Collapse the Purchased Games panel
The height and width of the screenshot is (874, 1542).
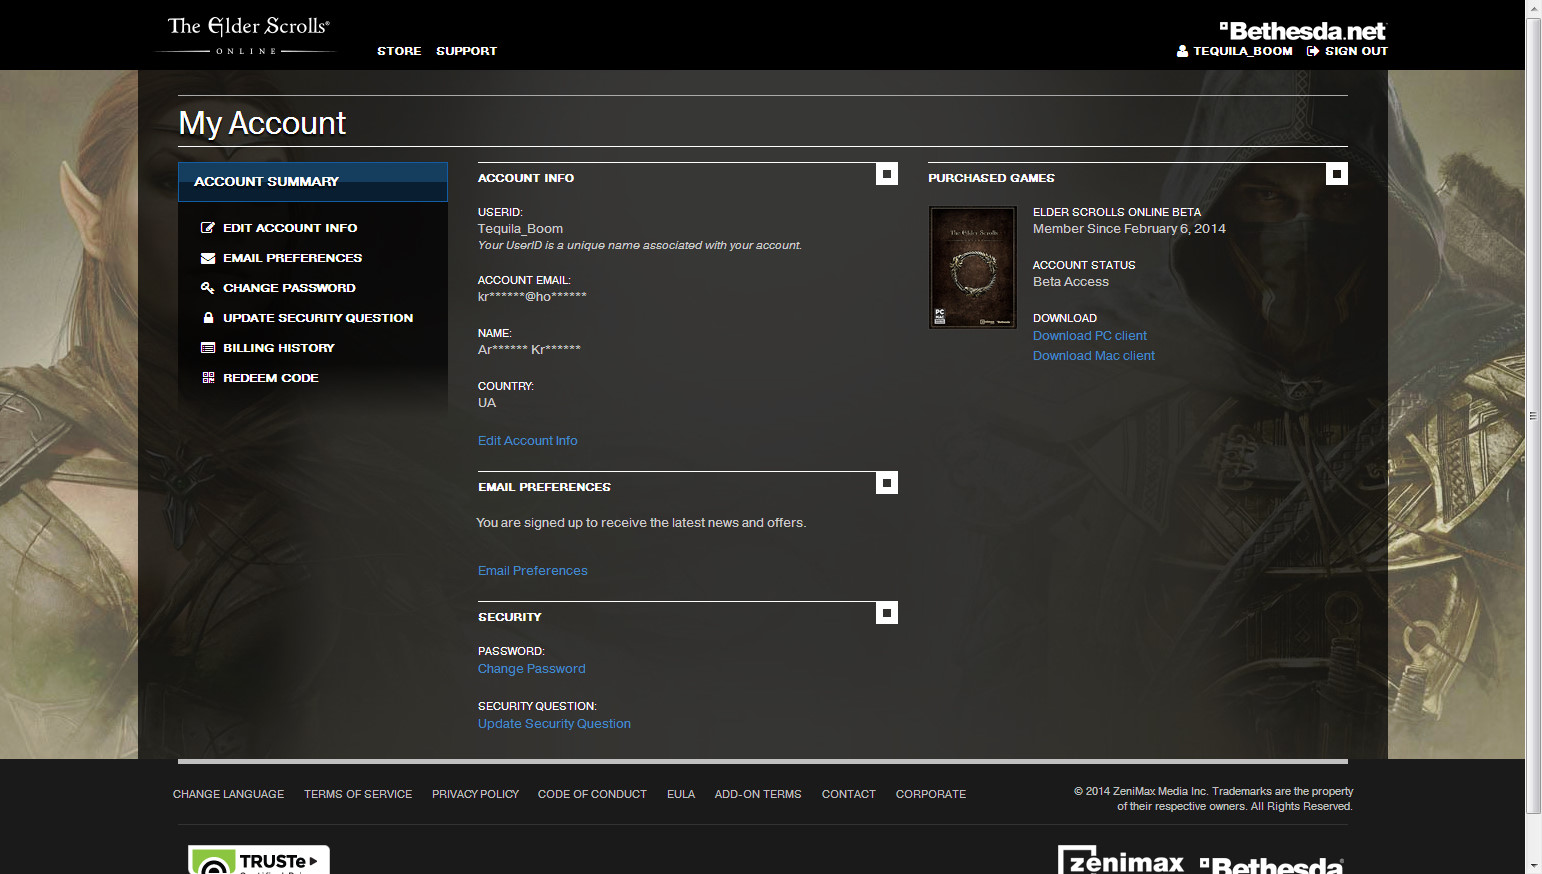[x=1337, y=174]
